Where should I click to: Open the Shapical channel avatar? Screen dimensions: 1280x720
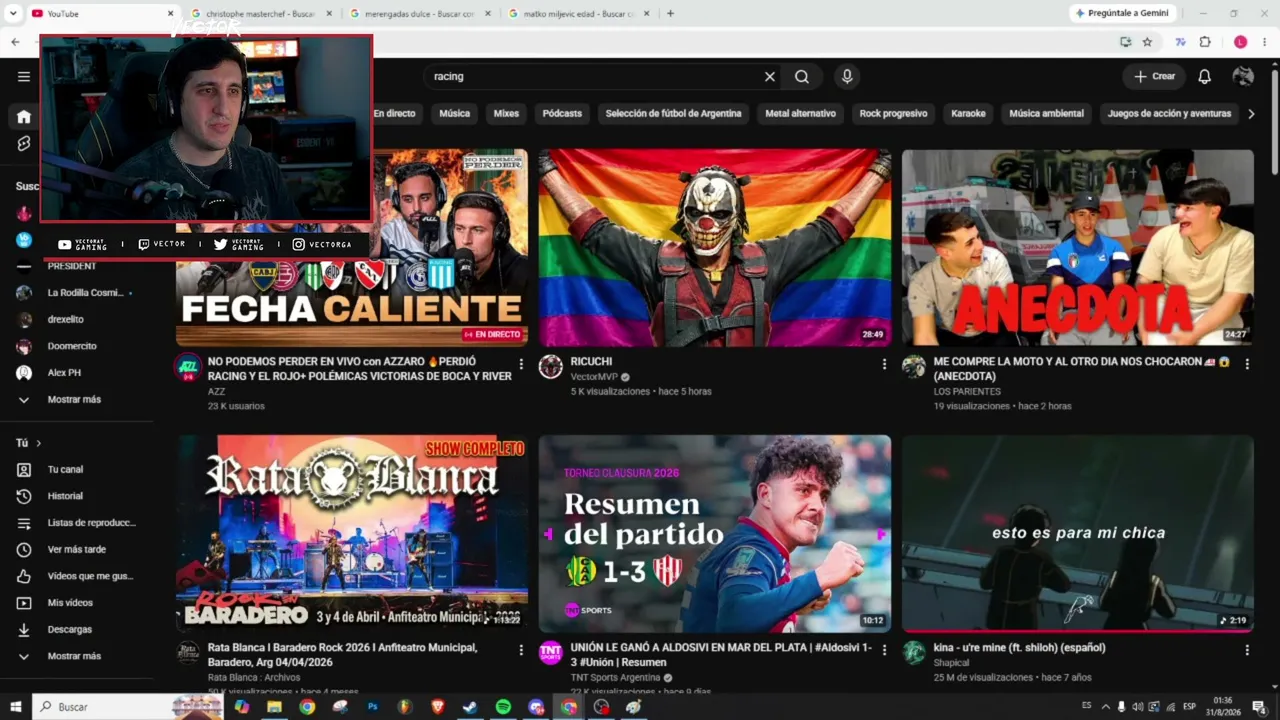(x=914, y=653)
